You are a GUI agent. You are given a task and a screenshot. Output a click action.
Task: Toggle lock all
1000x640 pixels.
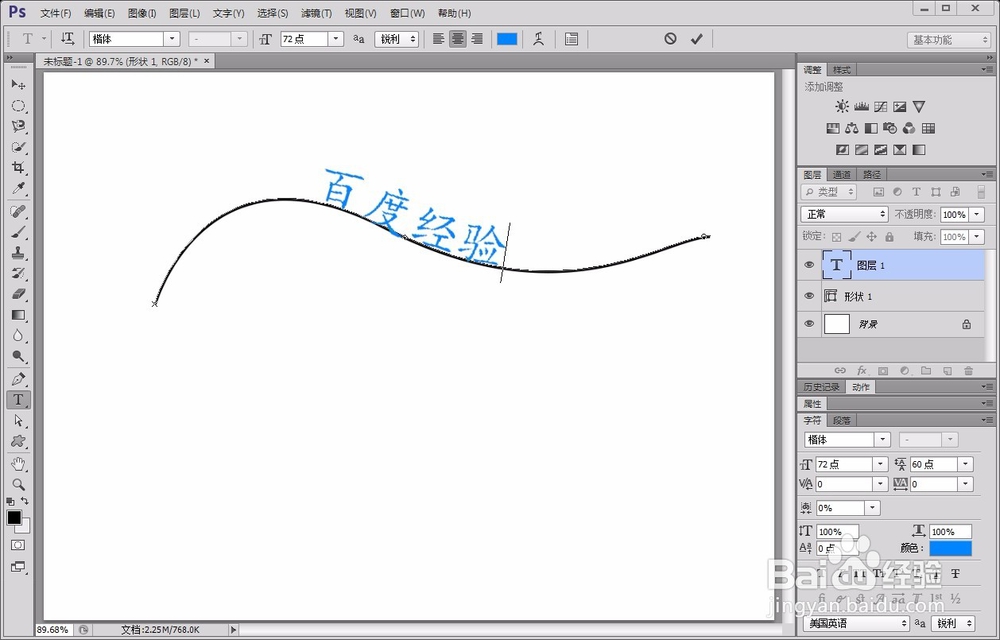coord(889,236)
